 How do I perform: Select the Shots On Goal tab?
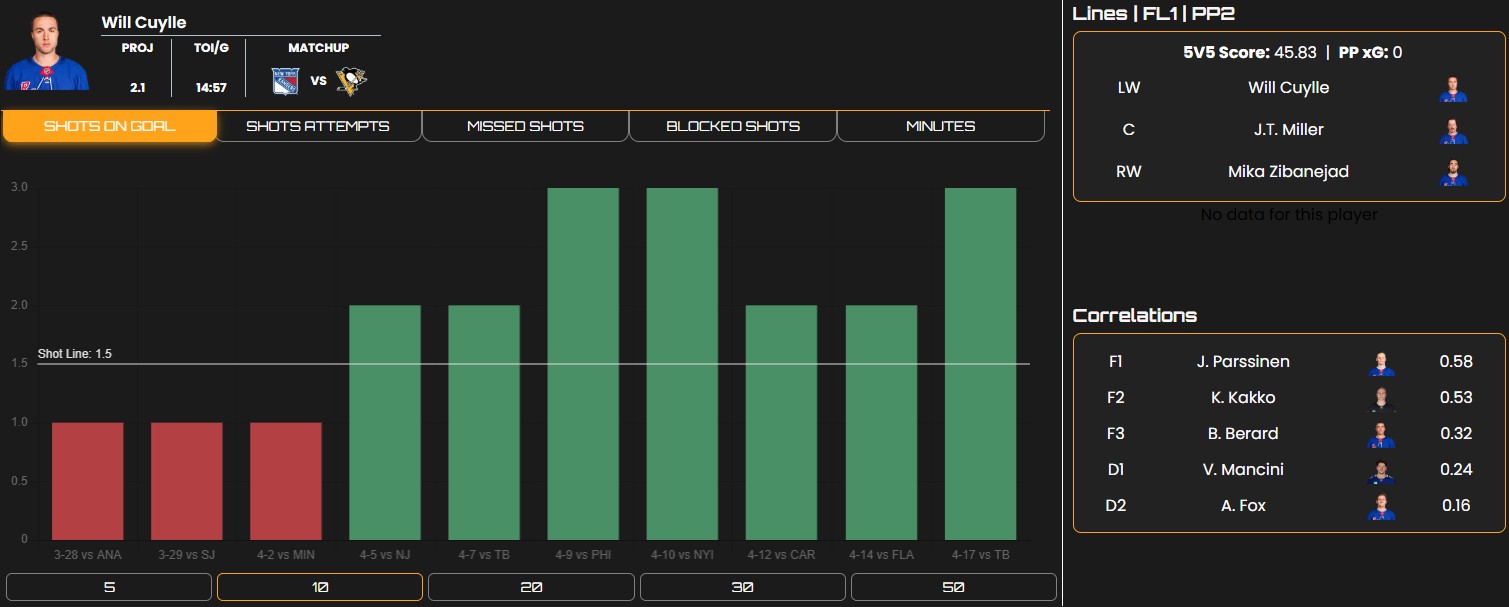click(109, 126)
